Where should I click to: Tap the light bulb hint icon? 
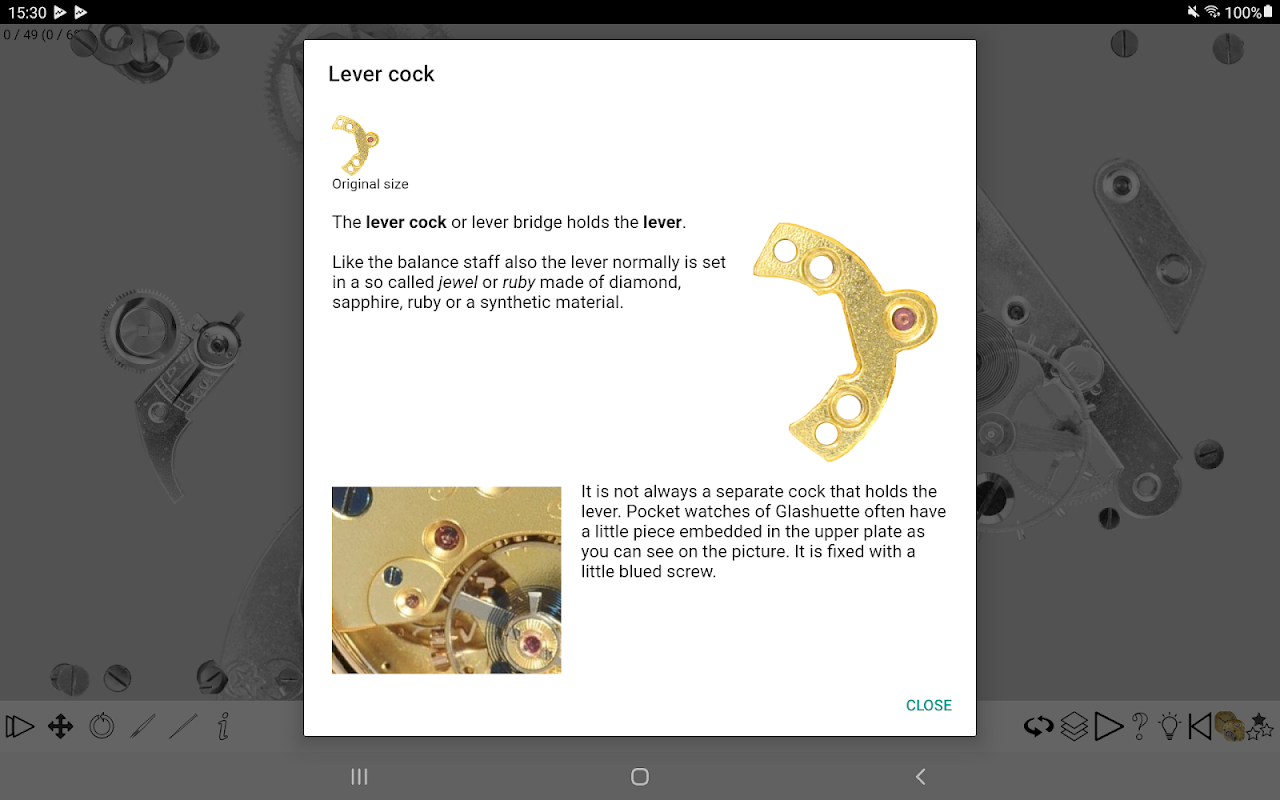(1170, 726)
